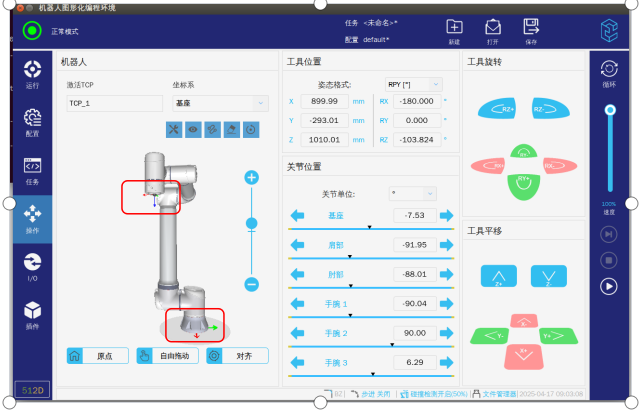
Task: Toggle the 碰撞检测 collision detection status
Action: [x=432, y=394]
